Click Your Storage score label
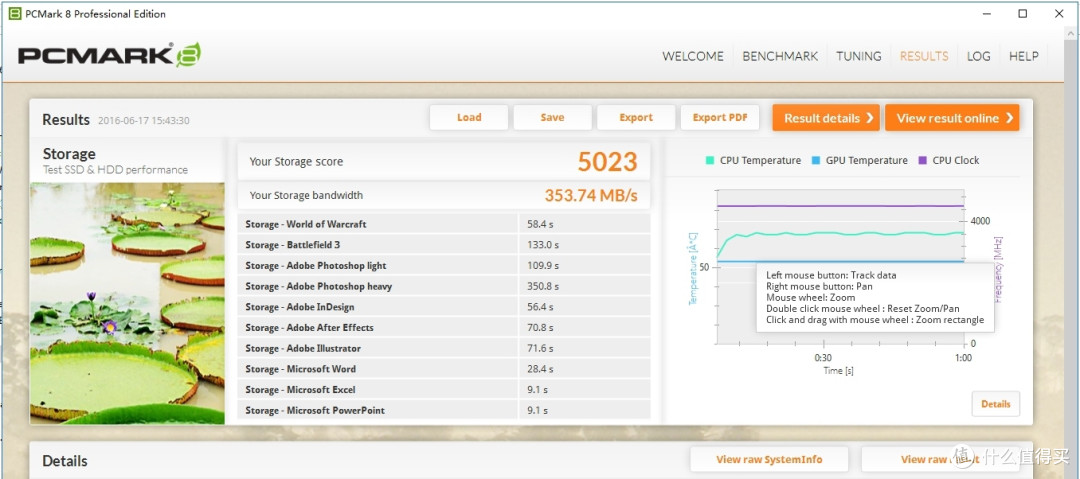Screen dimensions: 1080x479 [x=296, y=161]
